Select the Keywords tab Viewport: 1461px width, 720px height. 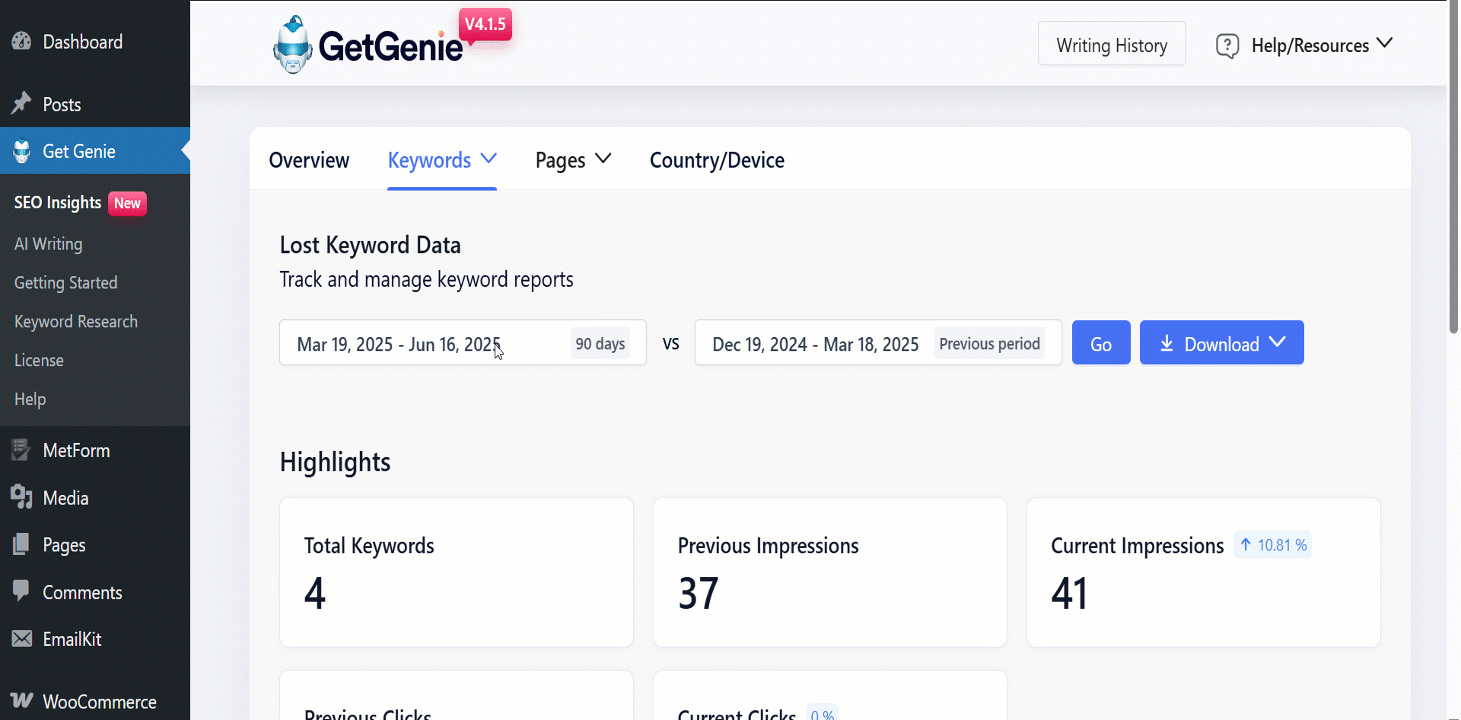(x=429, y=160)
